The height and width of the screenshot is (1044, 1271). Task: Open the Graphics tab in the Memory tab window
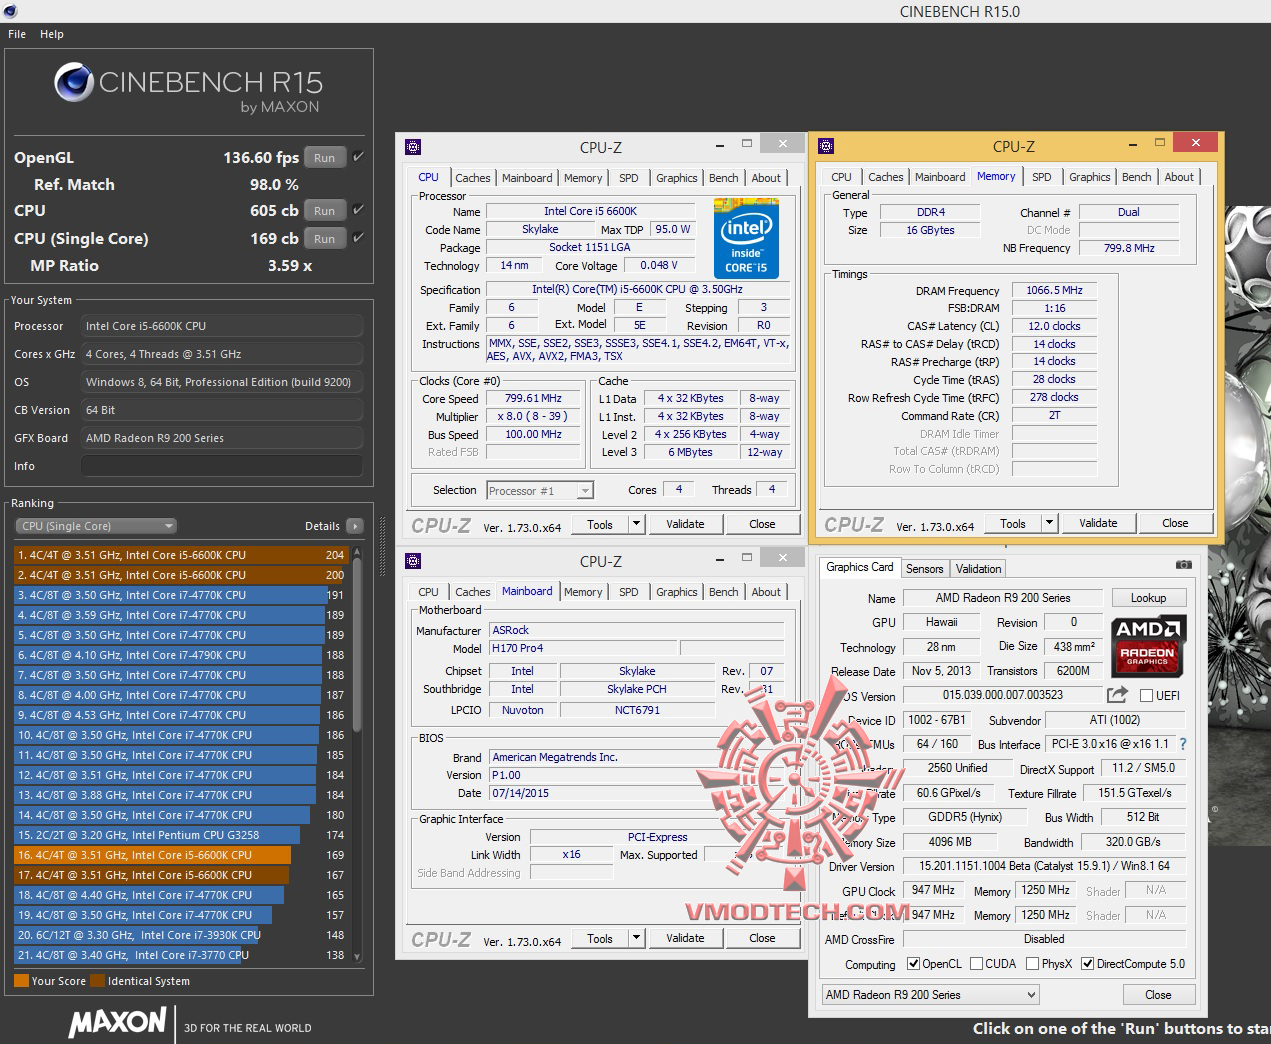[x=1089, y=177]
